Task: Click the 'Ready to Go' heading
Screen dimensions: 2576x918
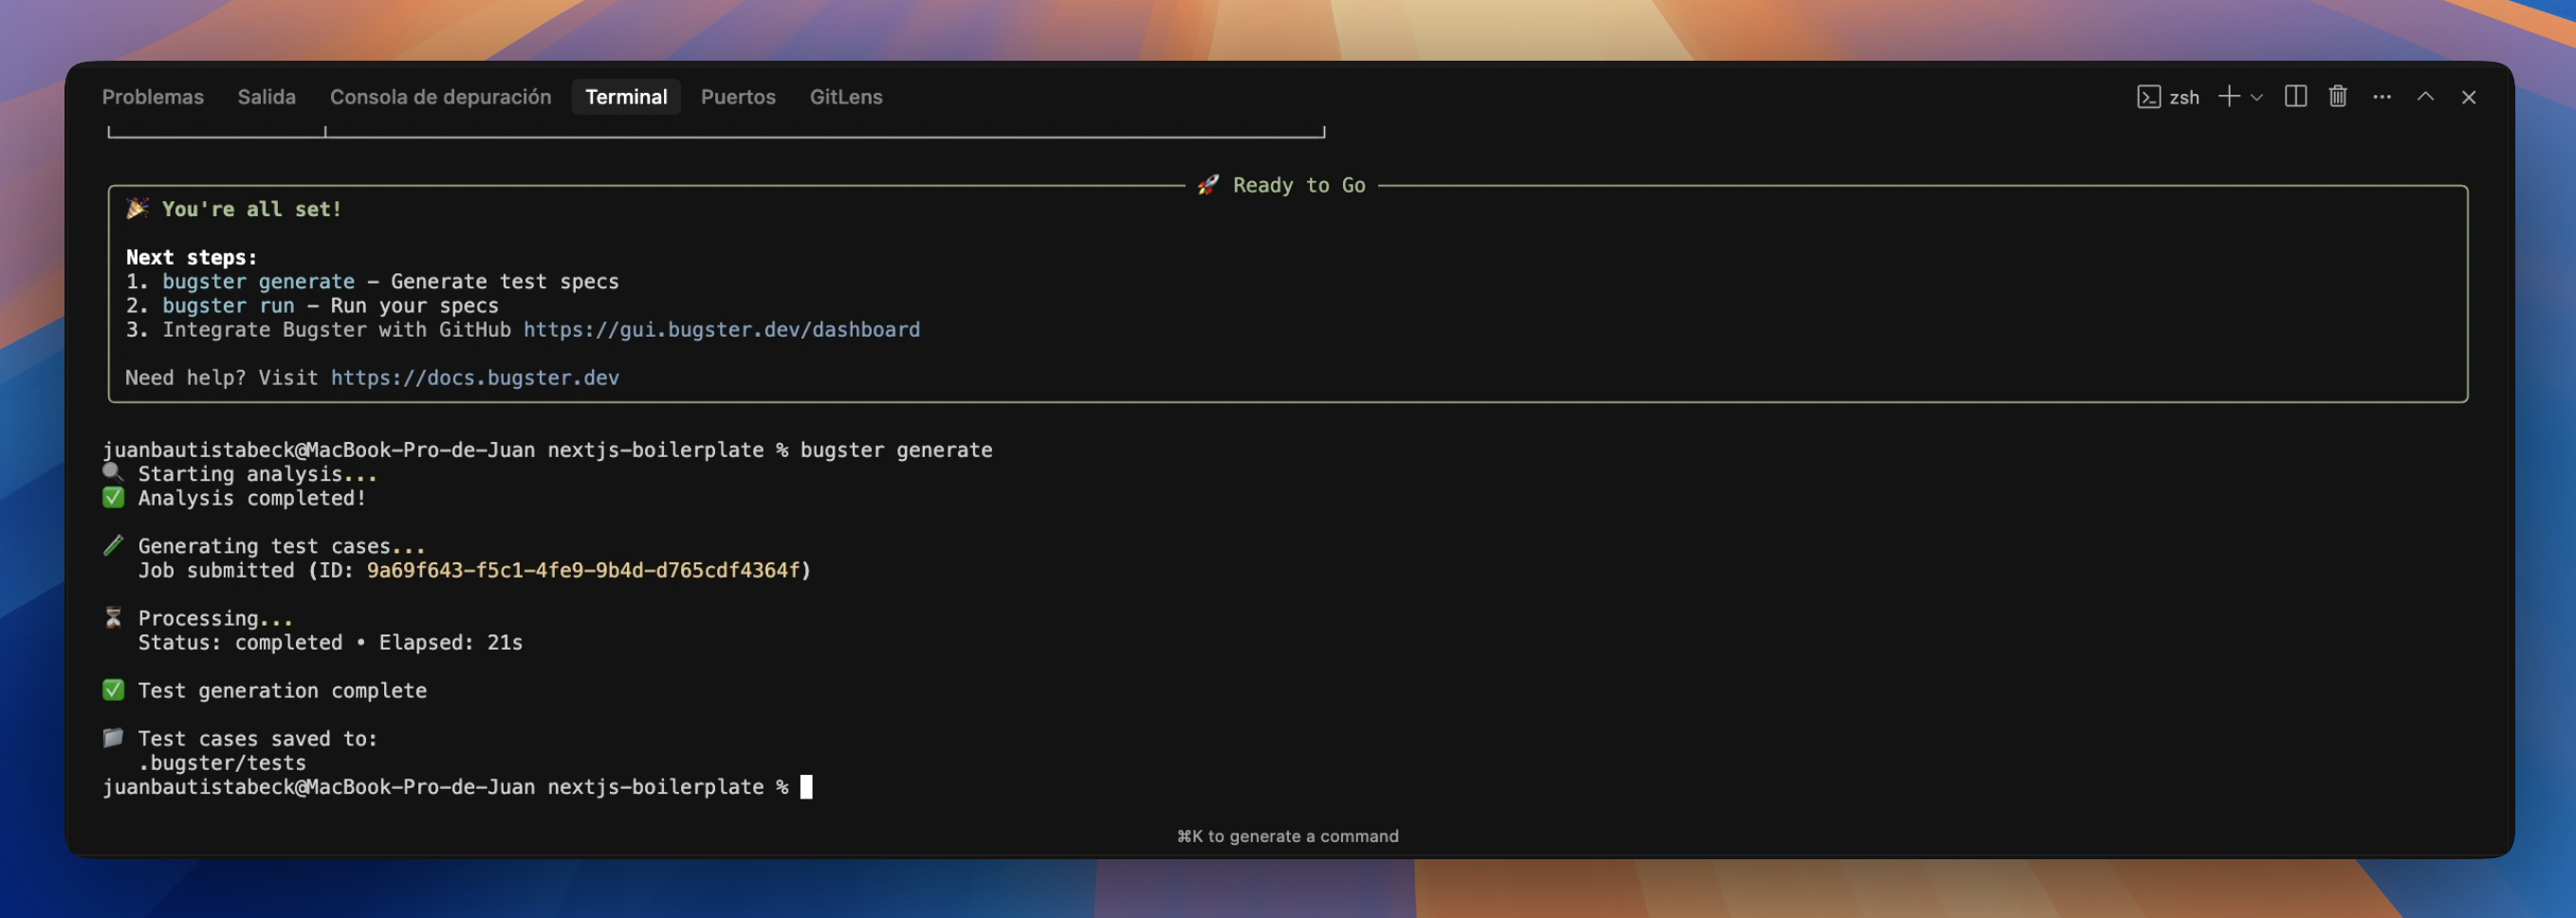Action: [1298, 185]
